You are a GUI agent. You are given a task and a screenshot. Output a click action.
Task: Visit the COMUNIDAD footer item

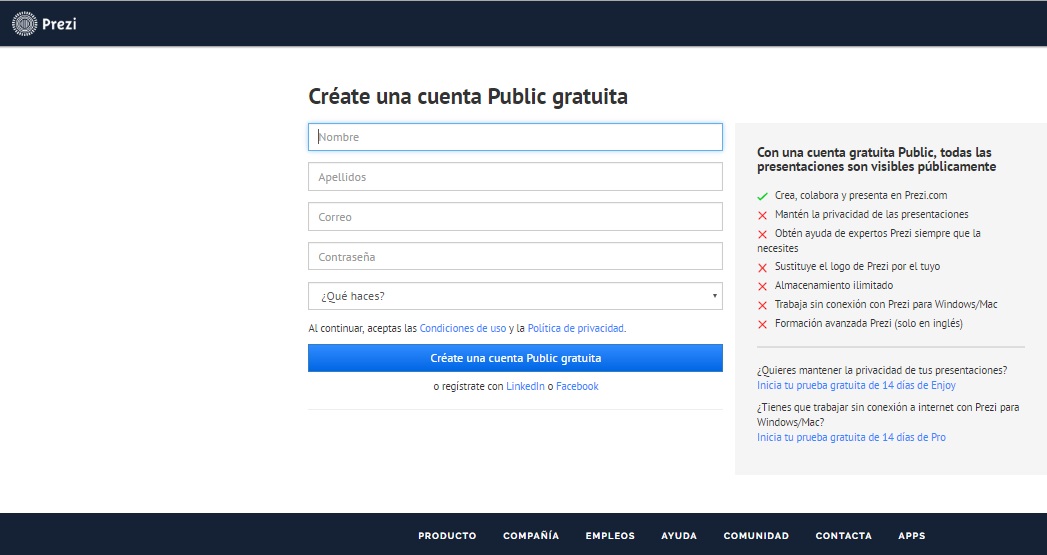756,536
